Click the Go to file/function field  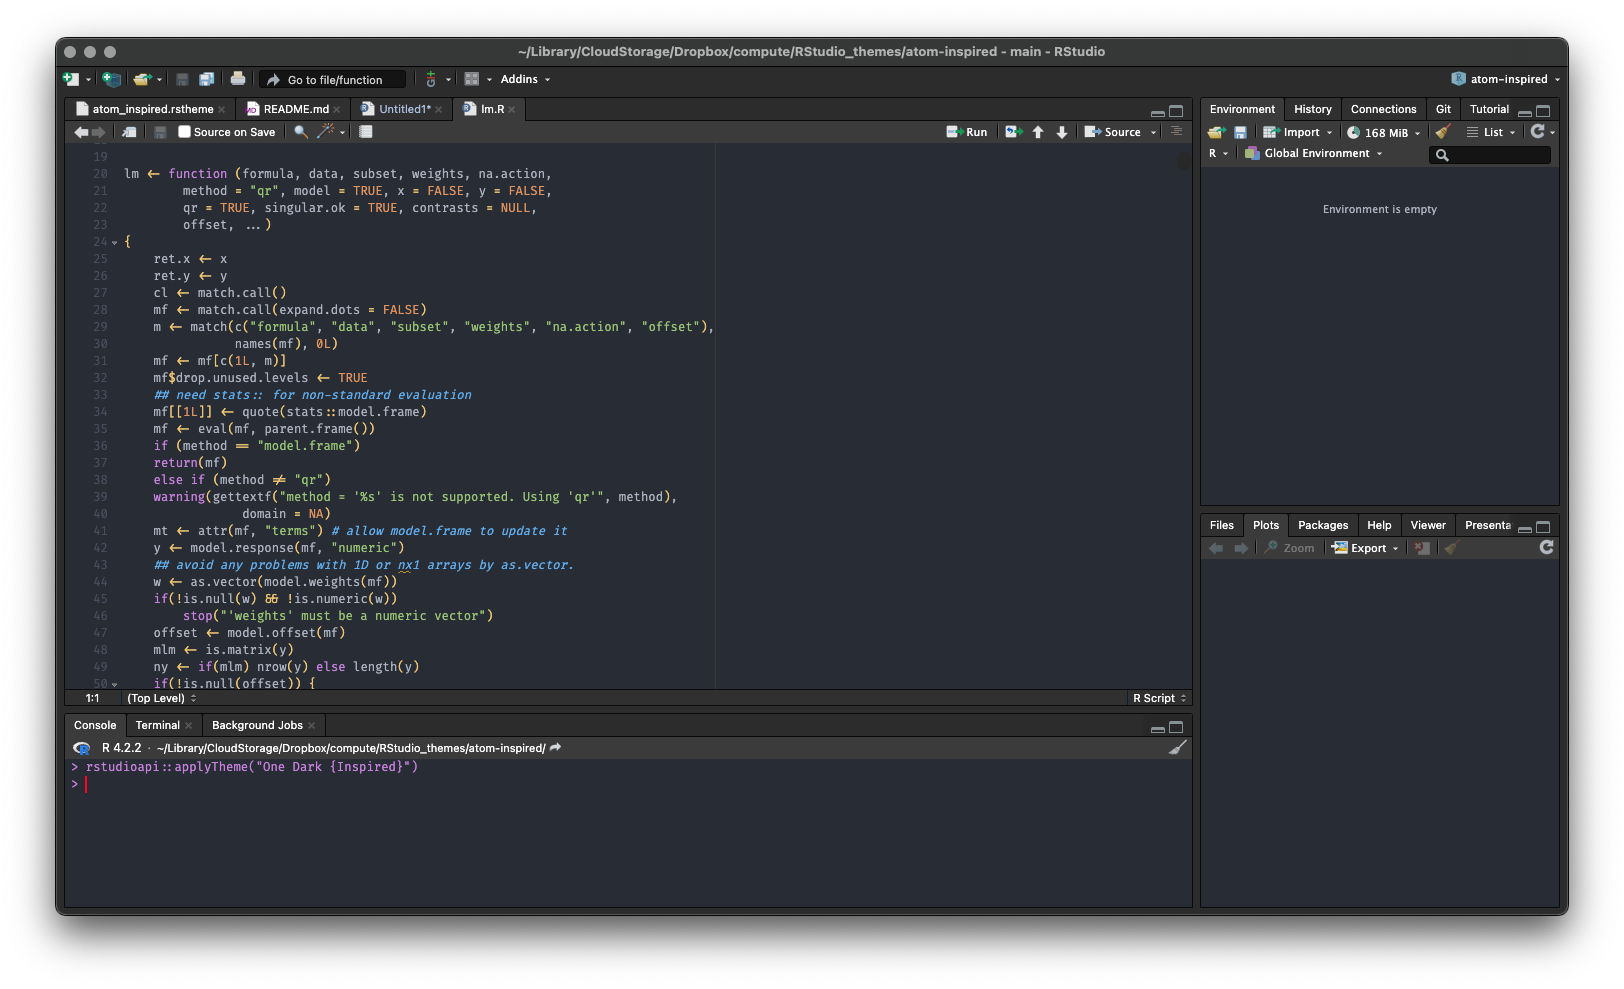pos(334,80)
